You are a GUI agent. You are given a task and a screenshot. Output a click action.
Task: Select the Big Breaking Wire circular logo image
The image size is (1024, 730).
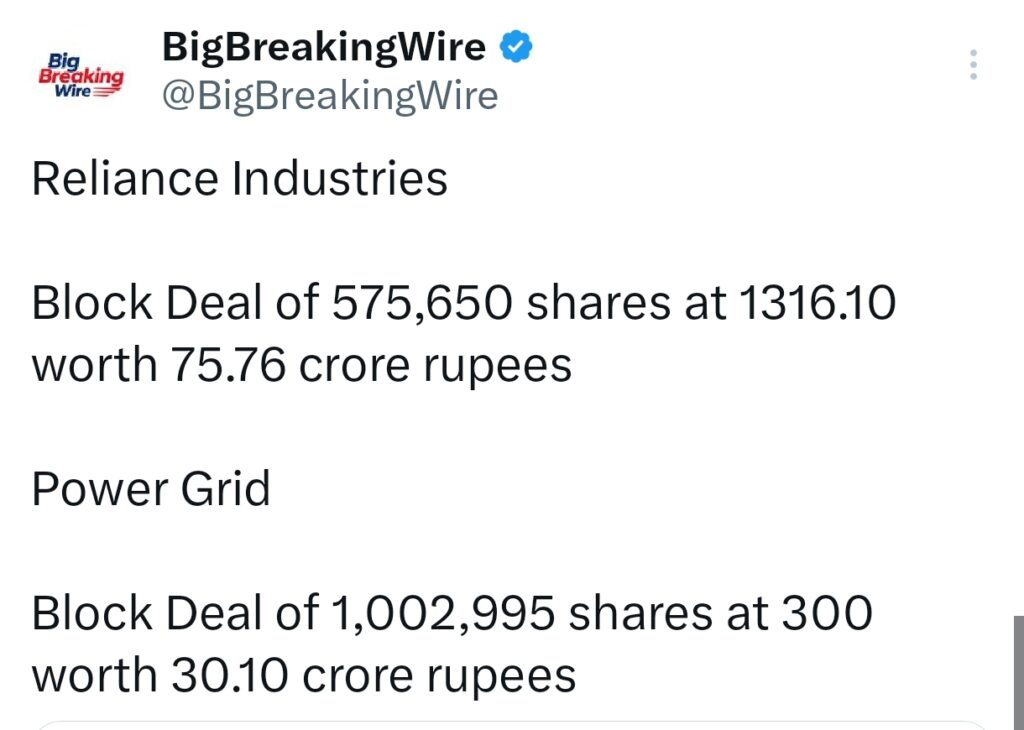(82, 73)
